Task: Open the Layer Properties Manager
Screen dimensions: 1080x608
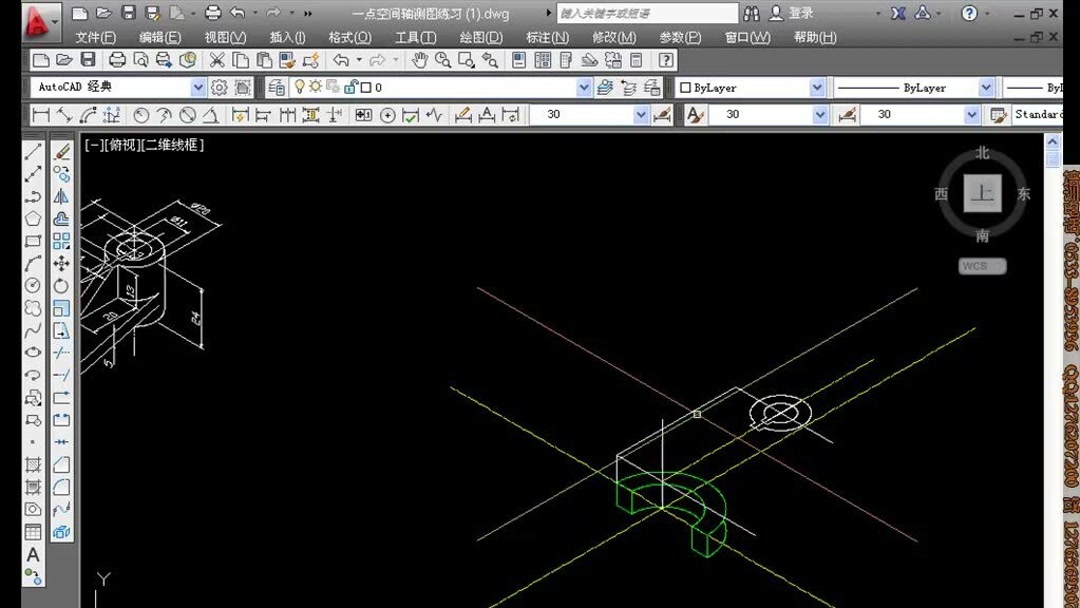Action: pyautogui.click(x=276, y=87)
